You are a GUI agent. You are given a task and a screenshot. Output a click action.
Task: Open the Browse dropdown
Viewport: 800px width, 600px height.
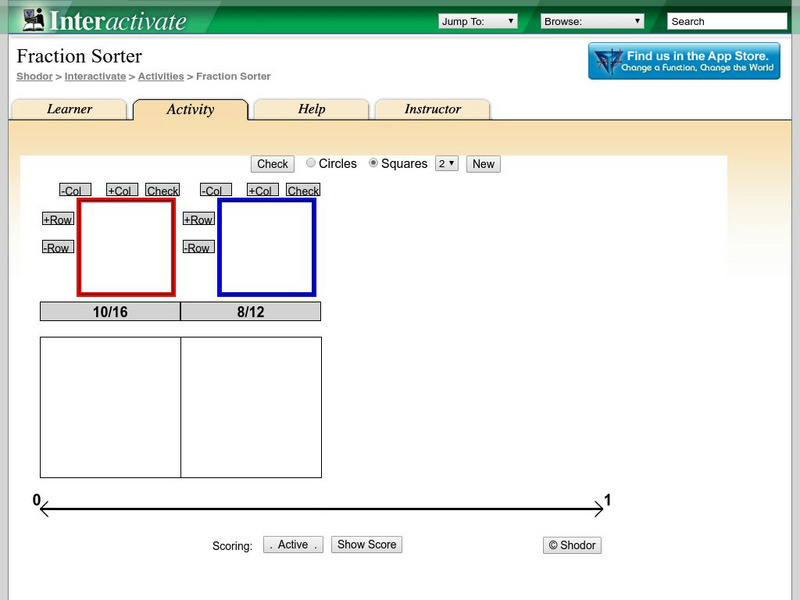592,21
